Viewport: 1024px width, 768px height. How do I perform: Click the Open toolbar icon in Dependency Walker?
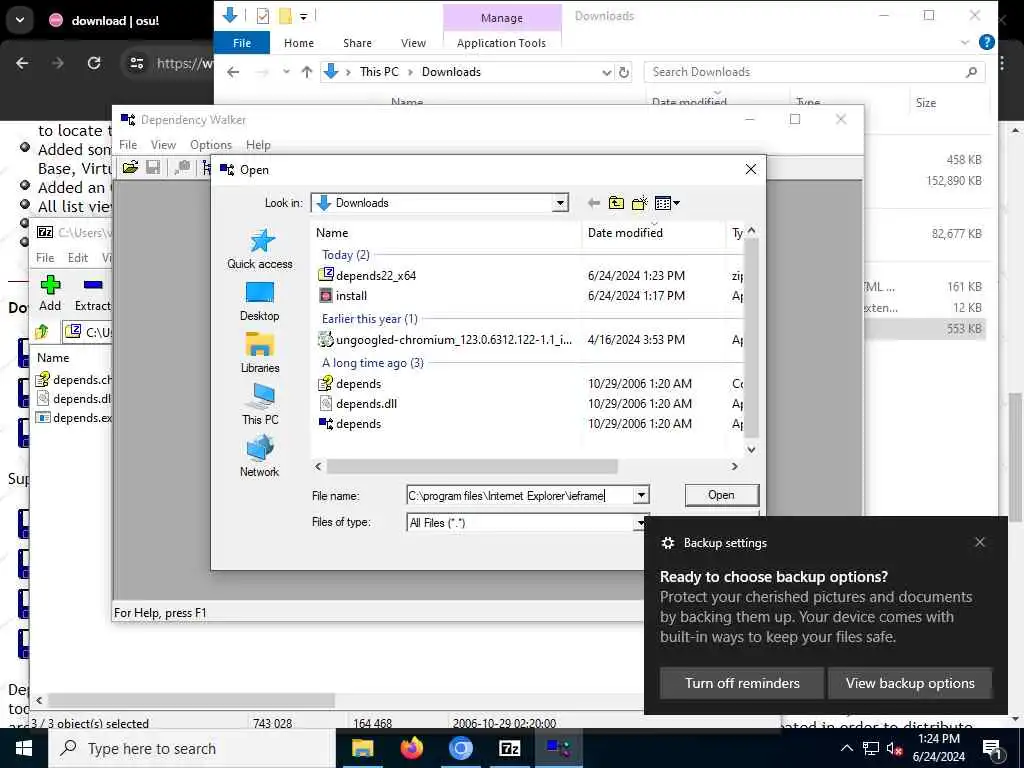click(131, 168)
